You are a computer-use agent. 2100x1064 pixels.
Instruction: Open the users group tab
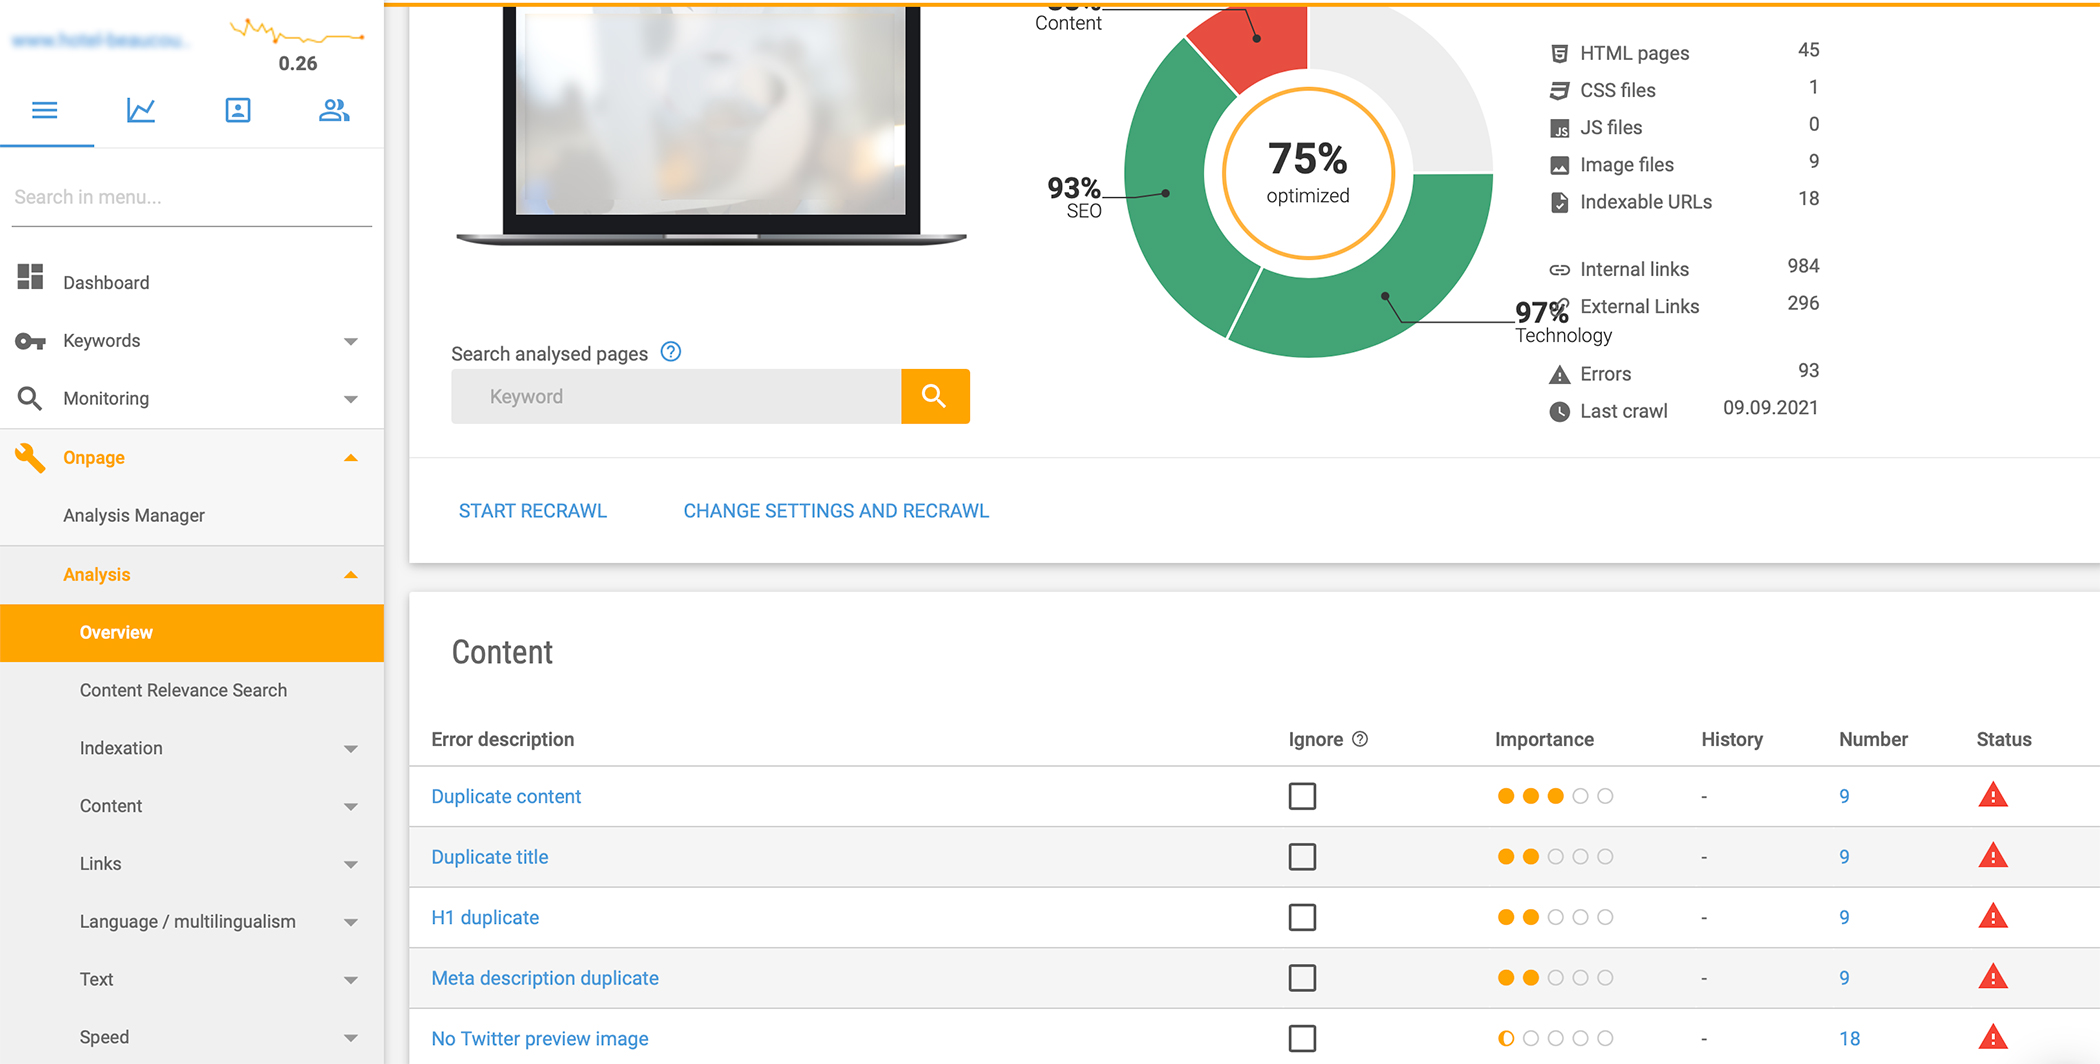point(334,110)
